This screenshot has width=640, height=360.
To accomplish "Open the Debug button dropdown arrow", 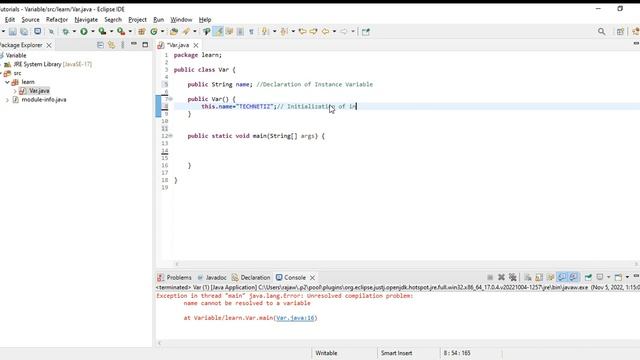I will (74, 31).
